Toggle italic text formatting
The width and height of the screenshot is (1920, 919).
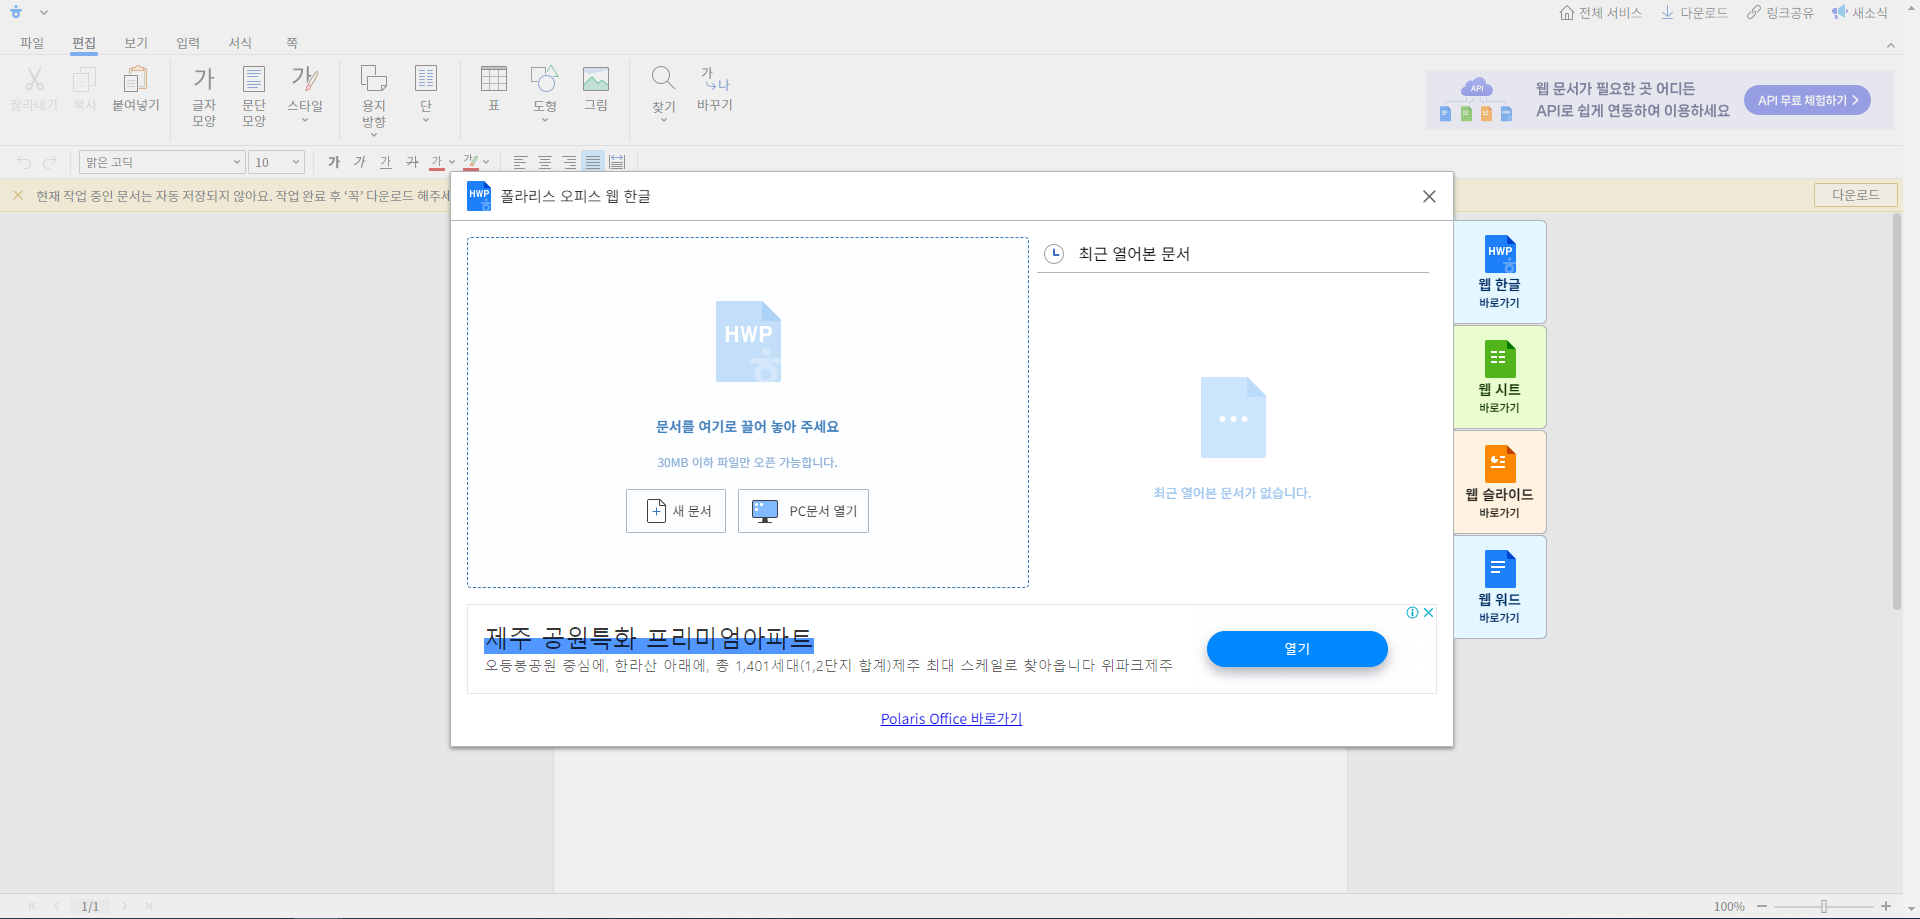[x=360, y=162]
